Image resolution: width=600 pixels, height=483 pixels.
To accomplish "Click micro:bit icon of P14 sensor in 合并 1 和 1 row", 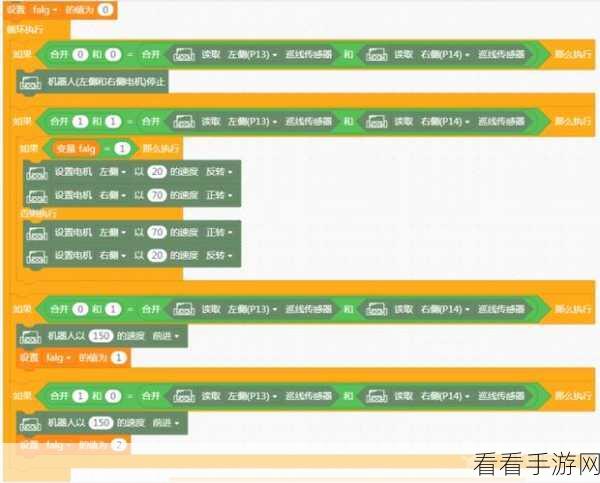I will [377, 122].
